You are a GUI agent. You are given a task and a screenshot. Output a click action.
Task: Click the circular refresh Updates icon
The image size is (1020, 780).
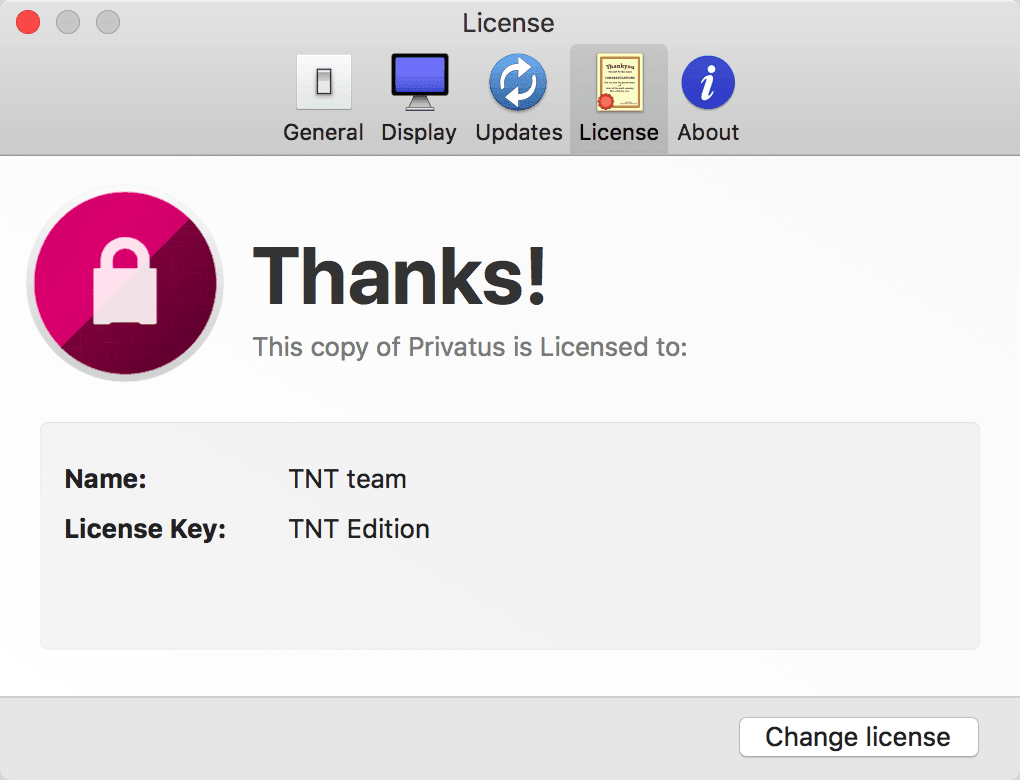click(x=518, y=82)
